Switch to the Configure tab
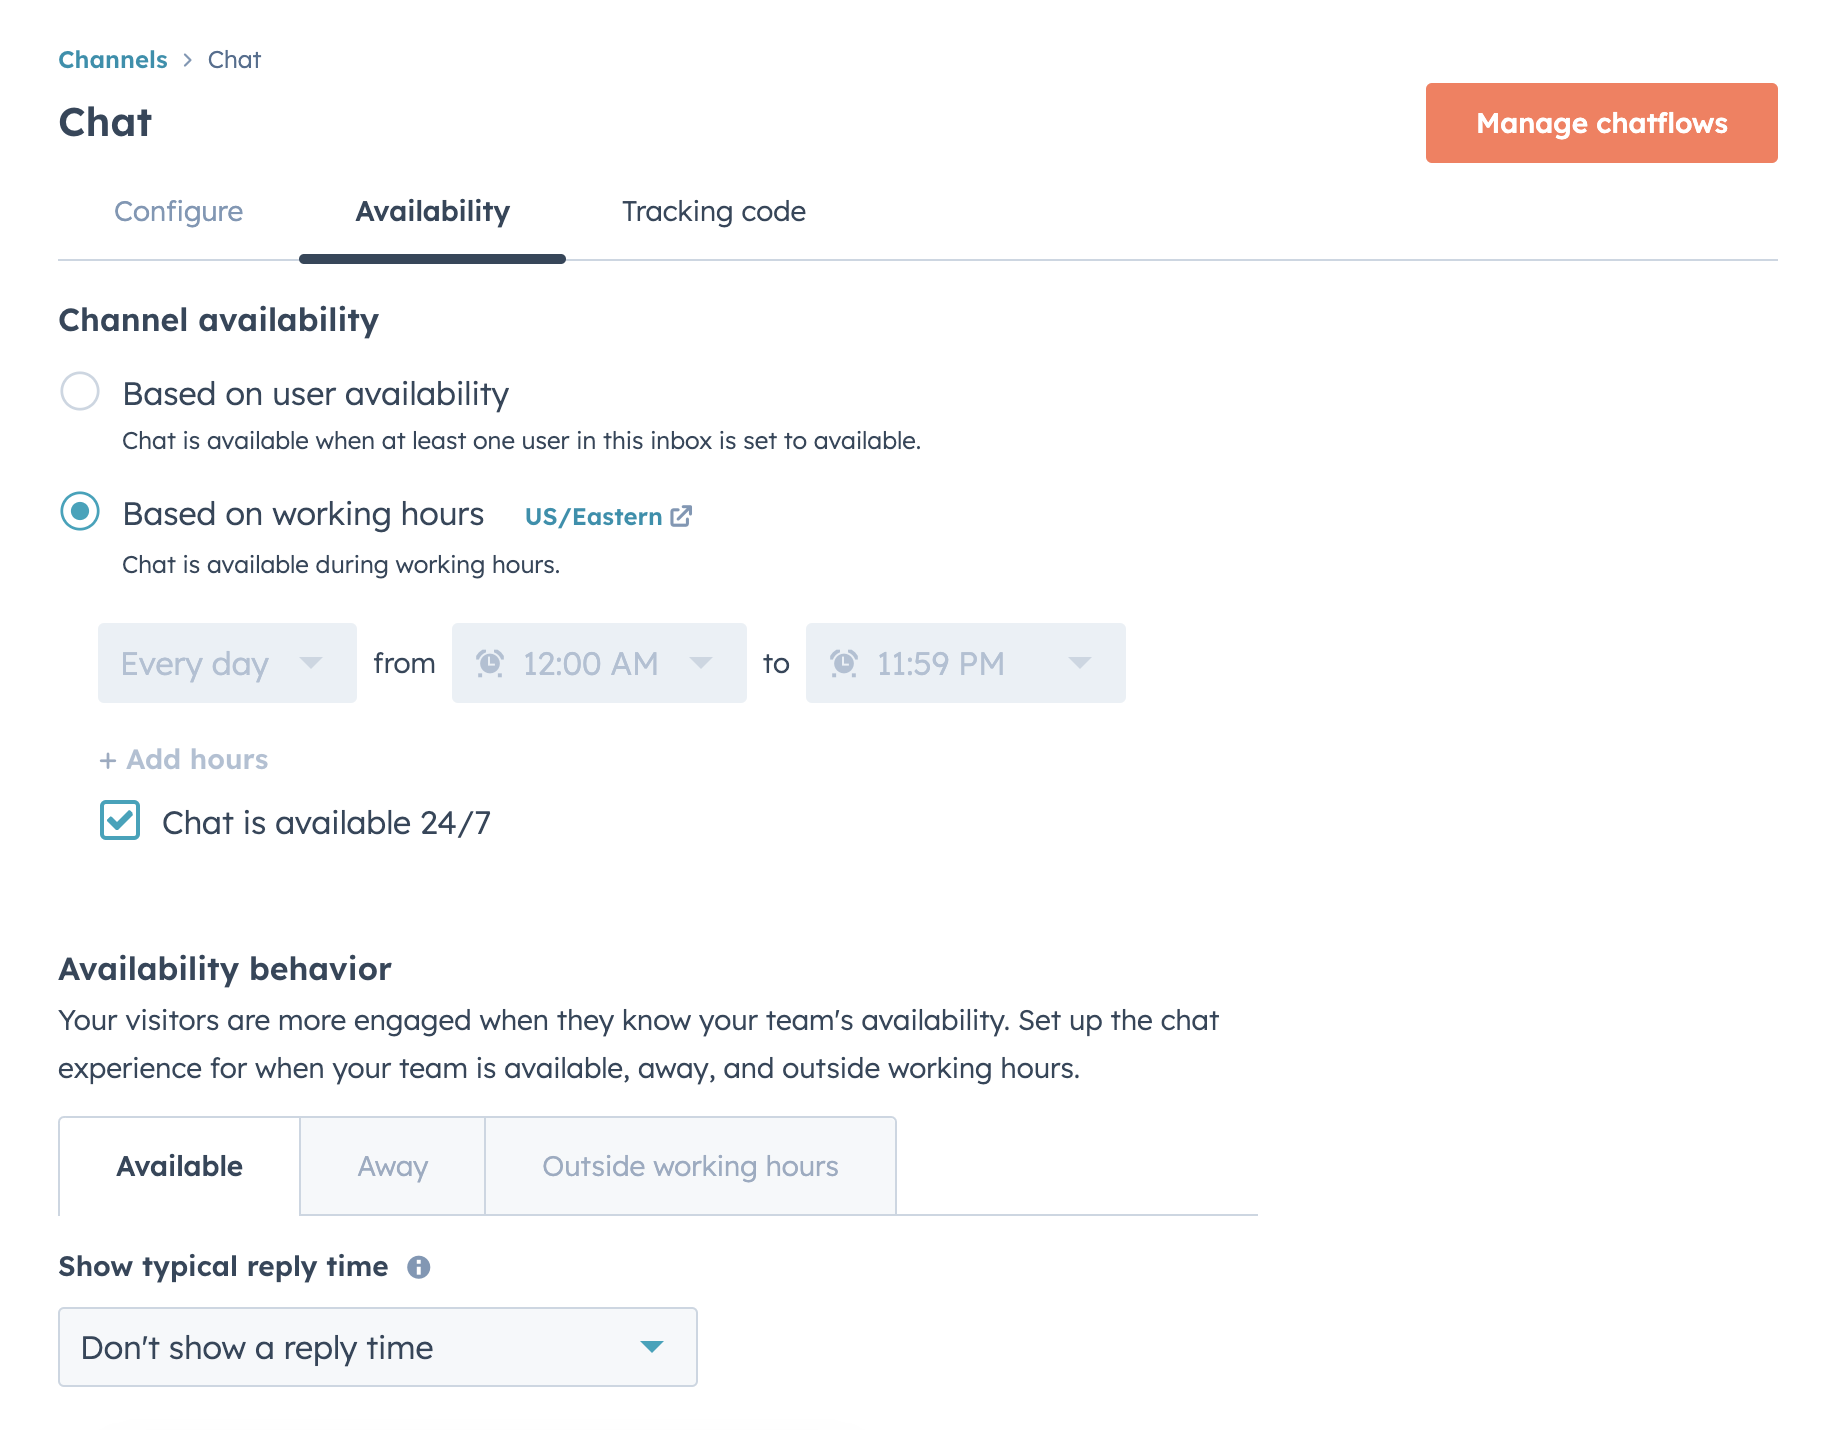The height and width of the screenshot is (1430, 1830). tap(178, 212)
